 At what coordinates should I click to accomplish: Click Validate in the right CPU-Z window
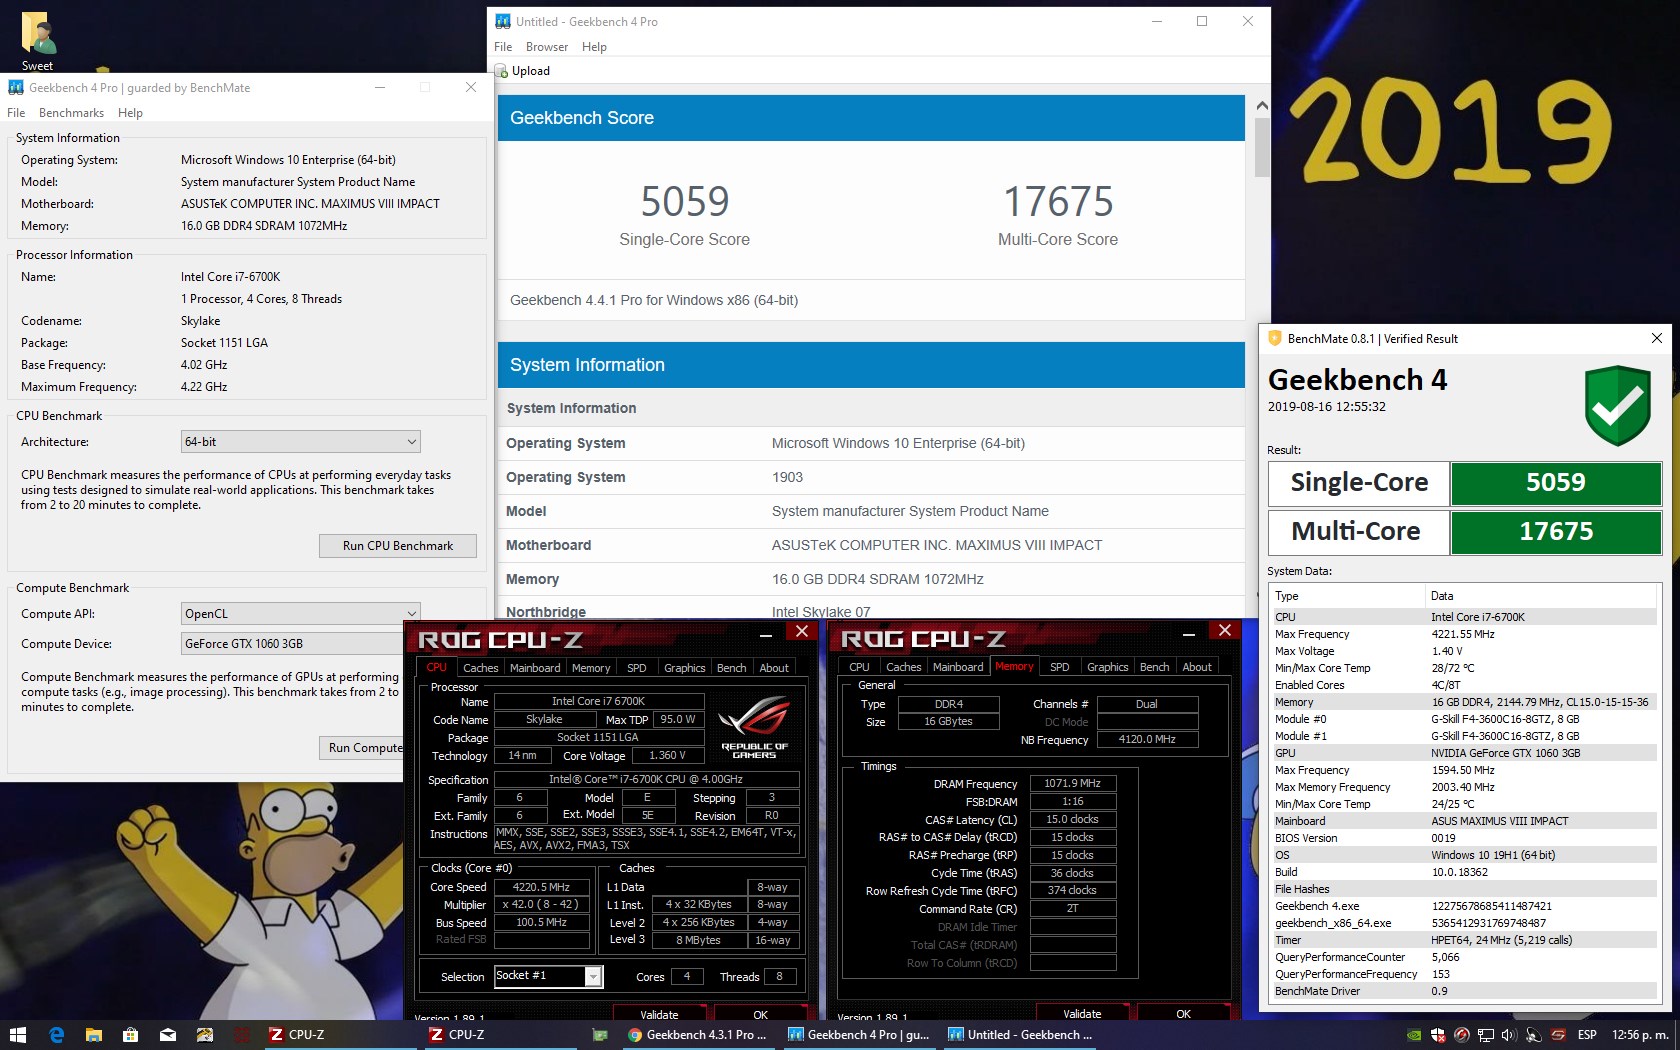click(1082, 1012)
